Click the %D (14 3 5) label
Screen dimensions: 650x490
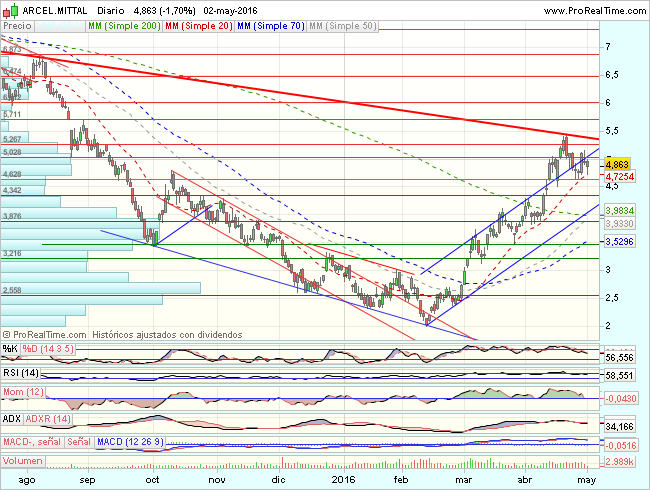pyautogui.click(x=48, y=349)
